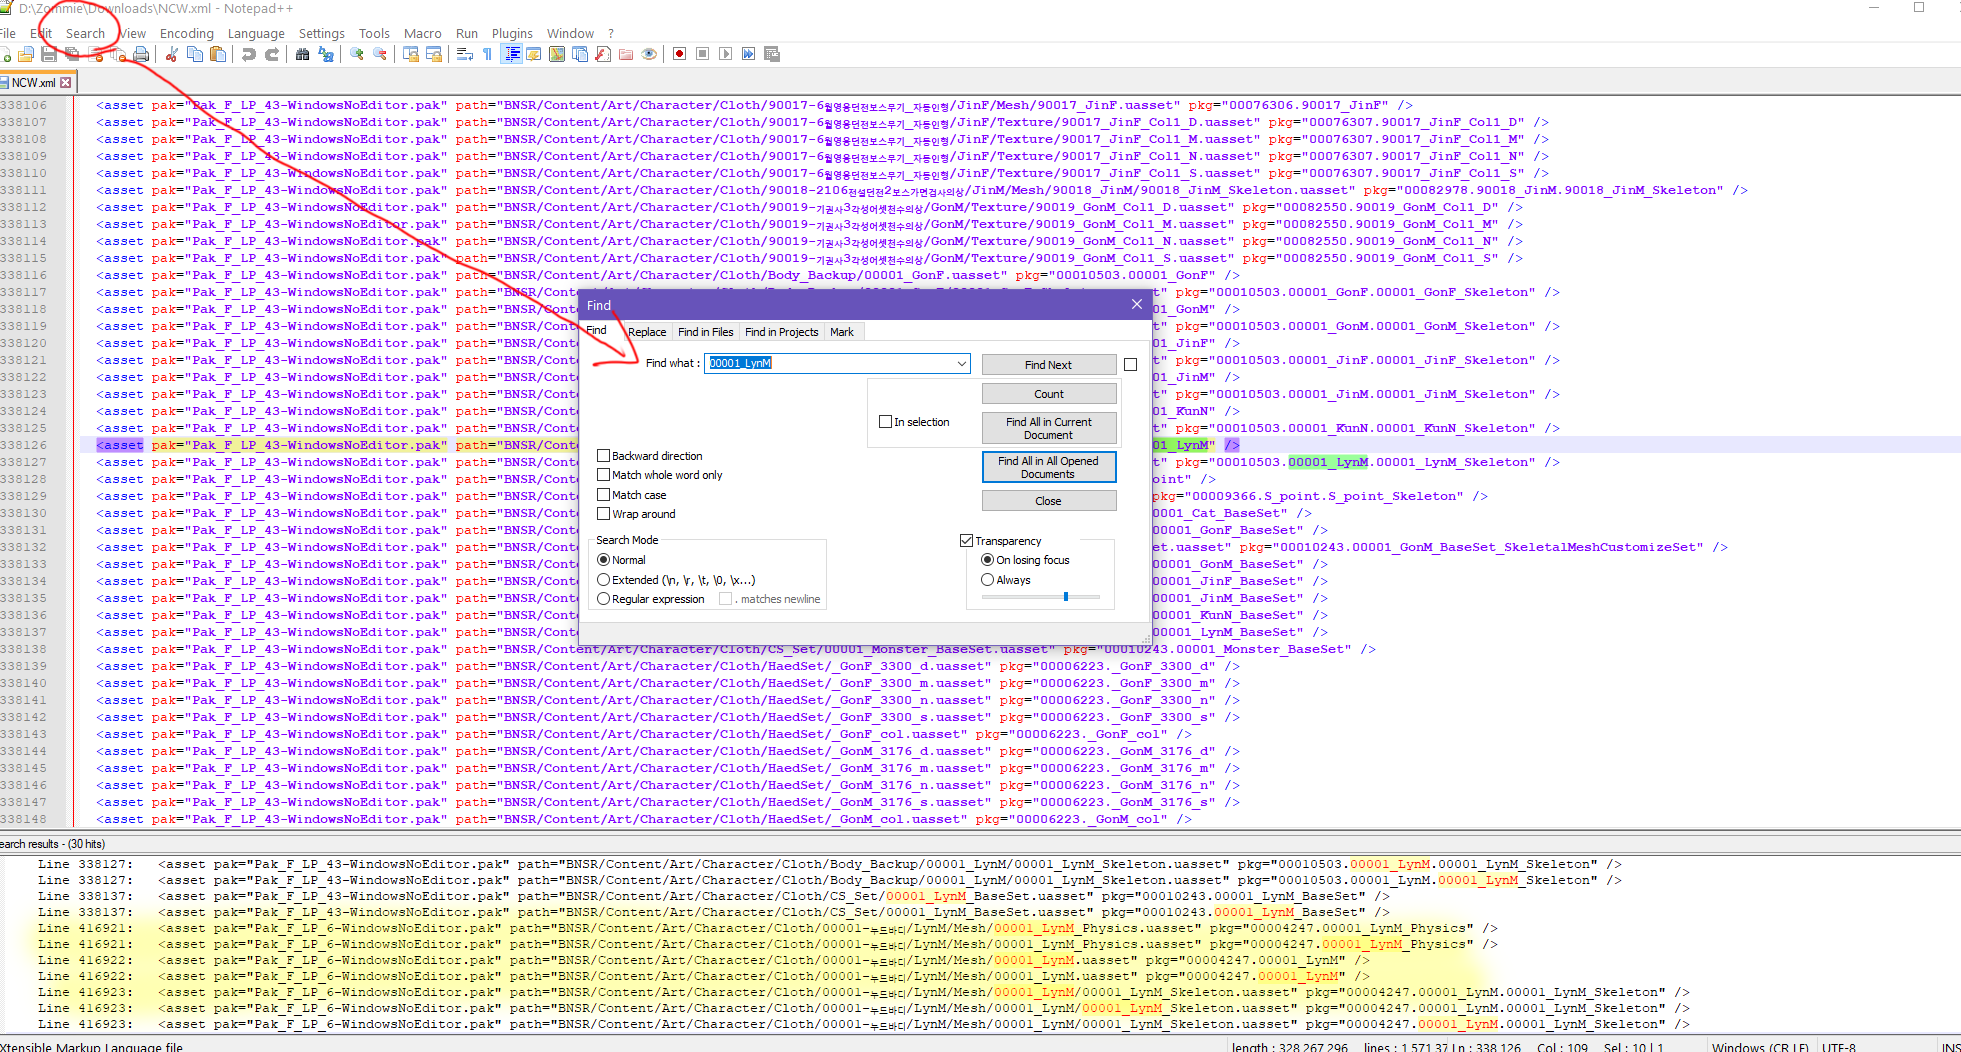
Task: Click the Find Next button
Action: tap(1049, 365)
